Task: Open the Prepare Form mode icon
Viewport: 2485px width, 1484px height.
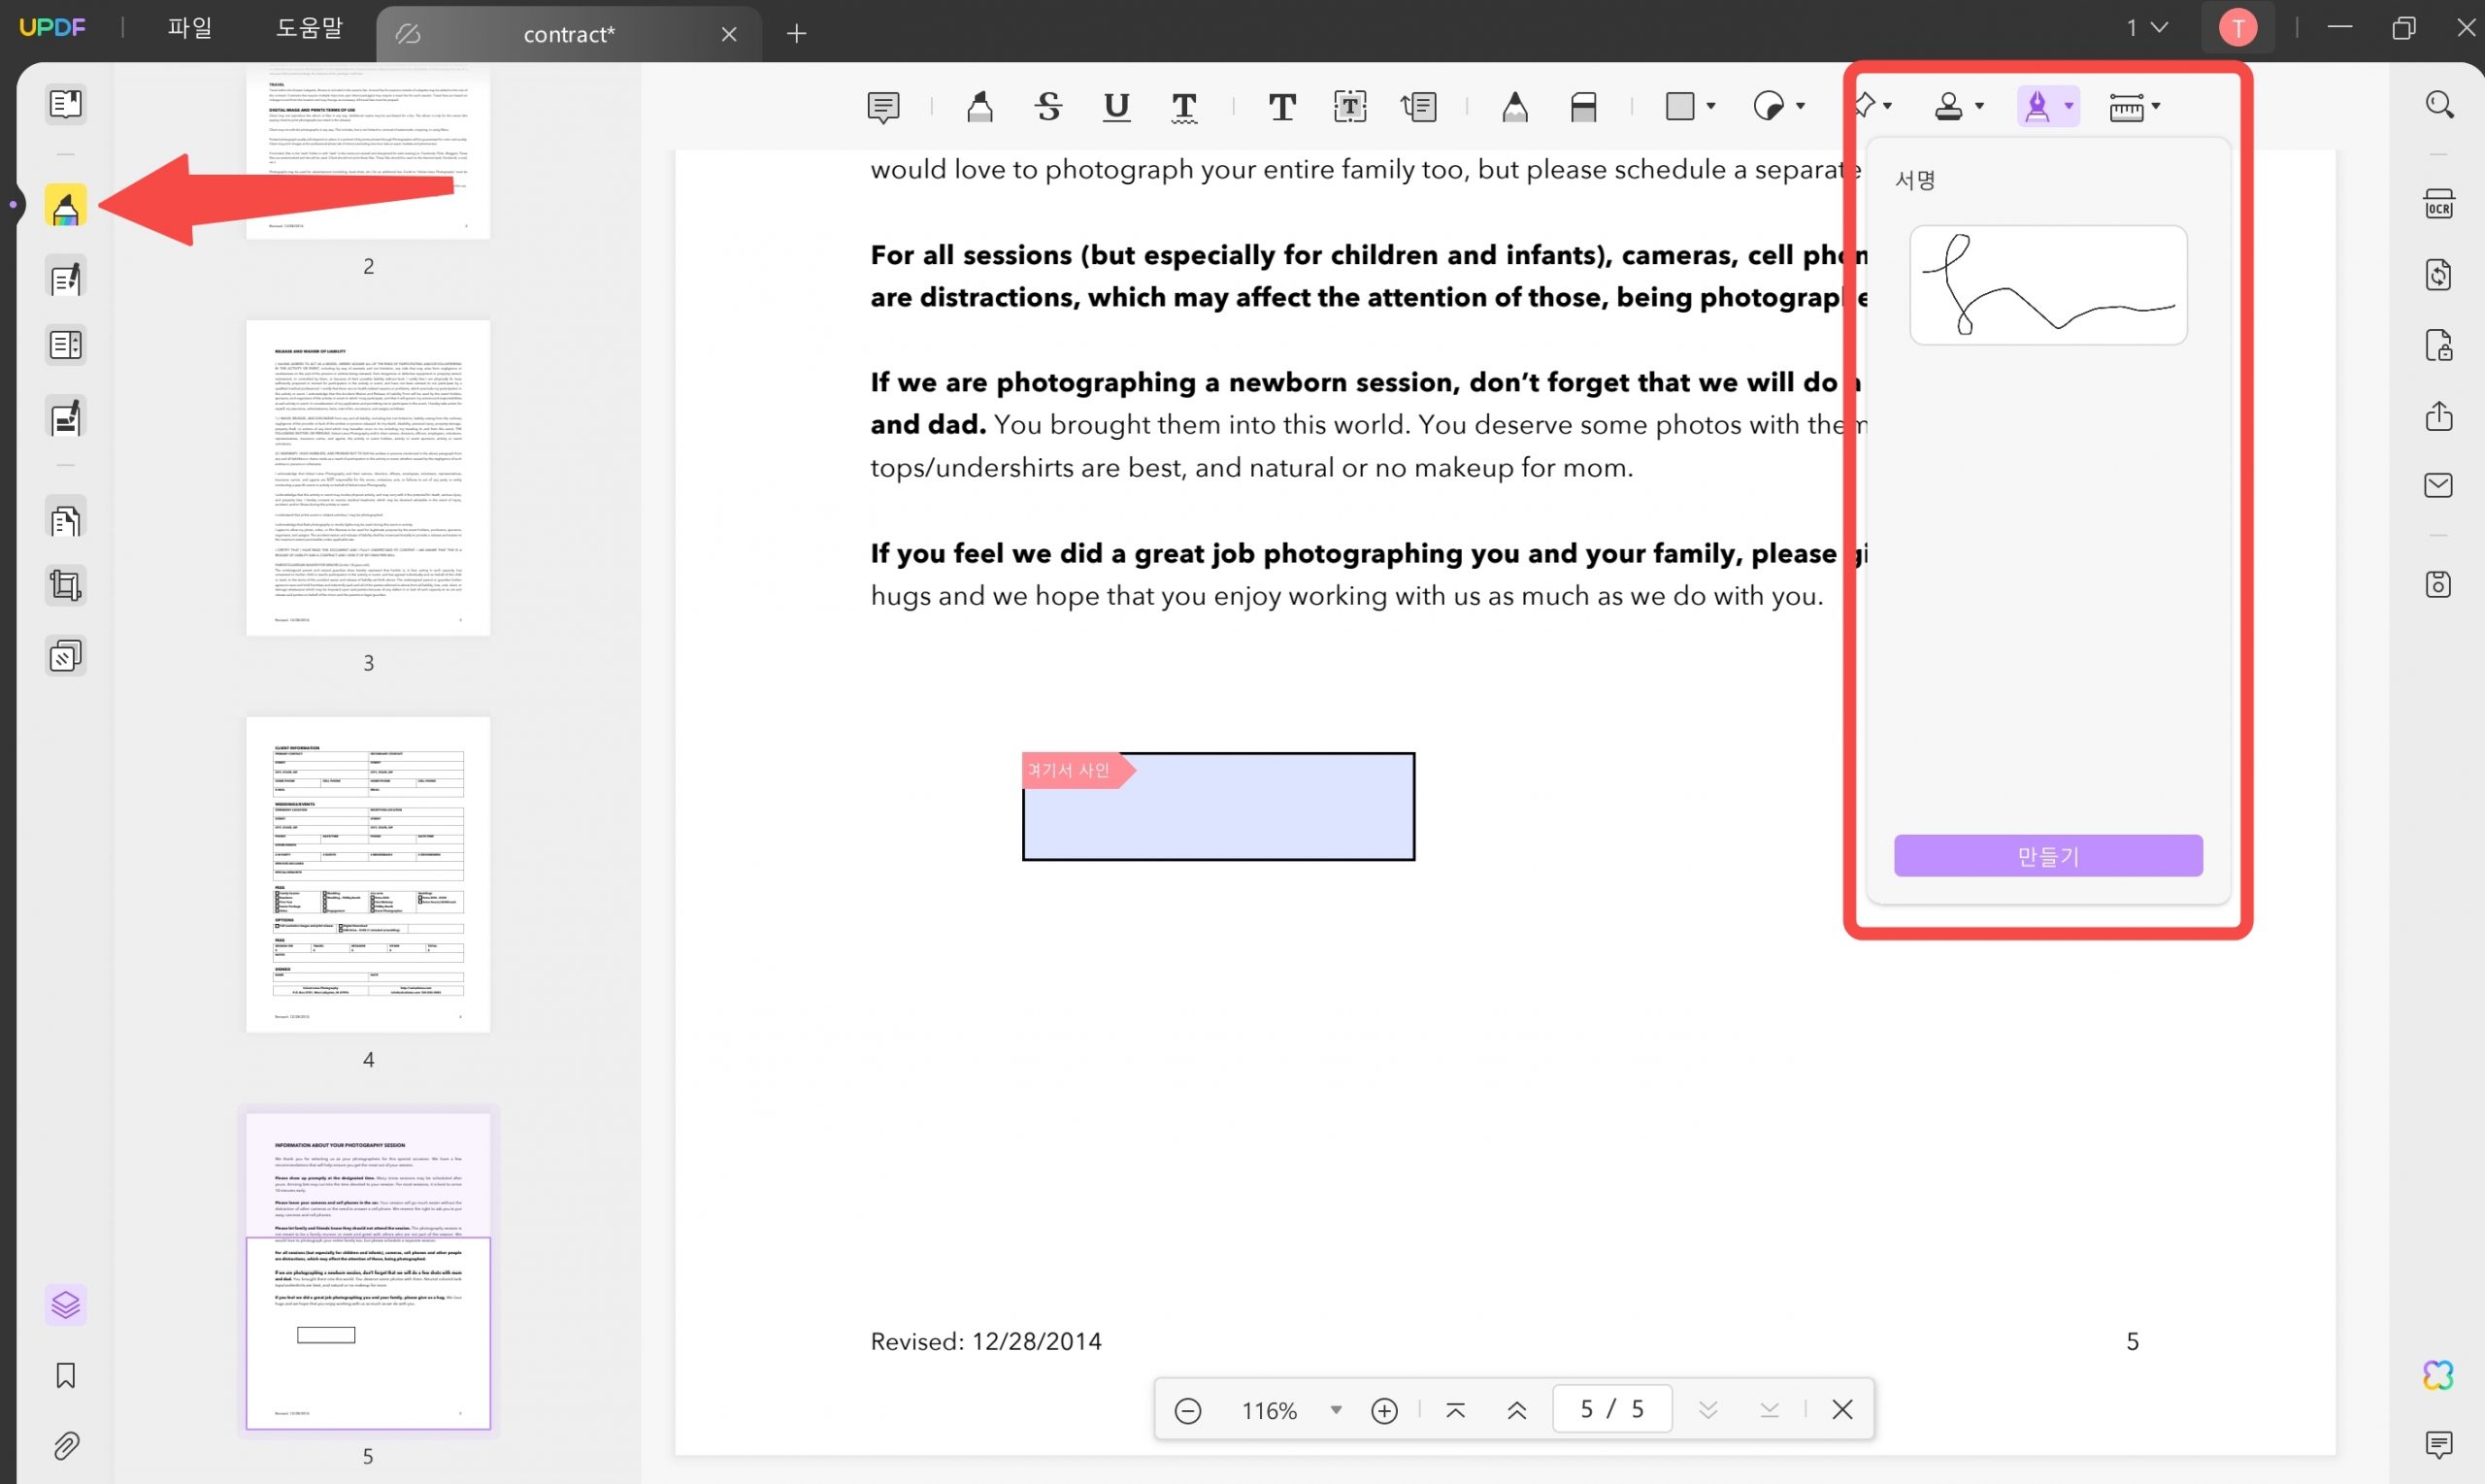Action: pos(65,346)
